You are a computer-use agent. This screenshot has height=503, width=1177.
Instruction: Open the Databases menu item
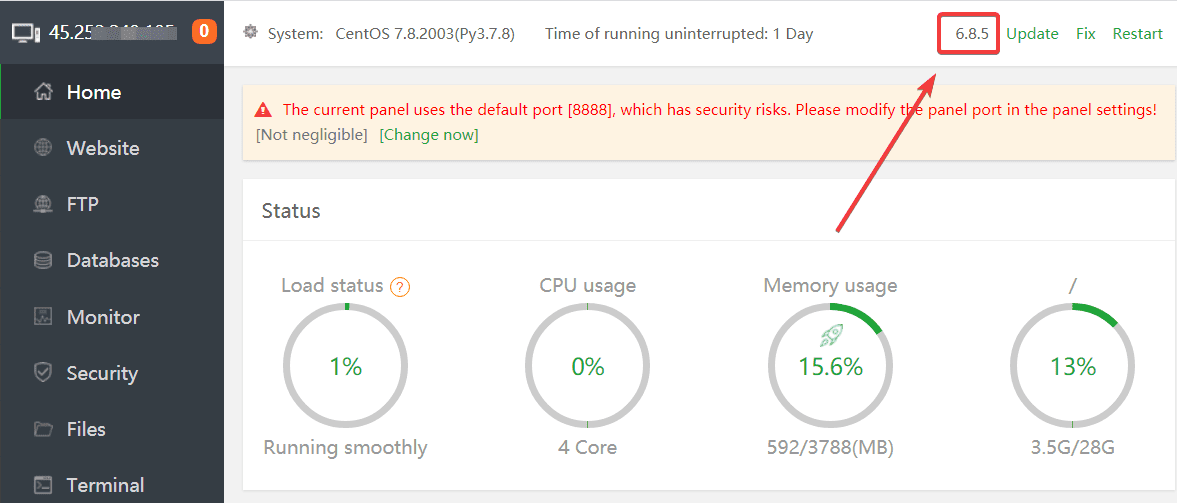pos(112,260)
